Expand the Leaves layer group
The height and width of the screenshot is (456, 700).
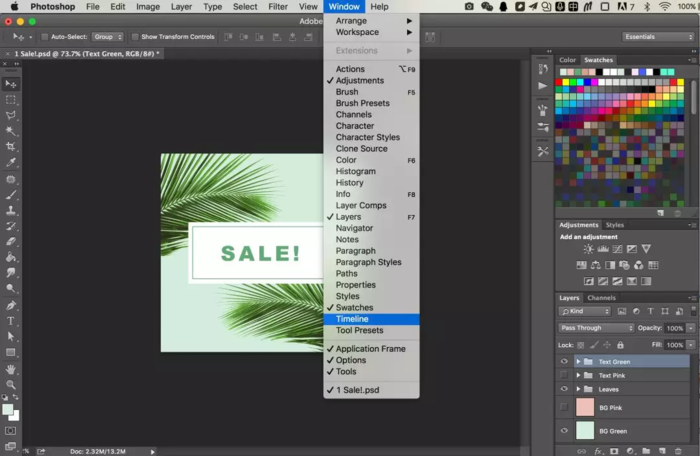[578, 389]
